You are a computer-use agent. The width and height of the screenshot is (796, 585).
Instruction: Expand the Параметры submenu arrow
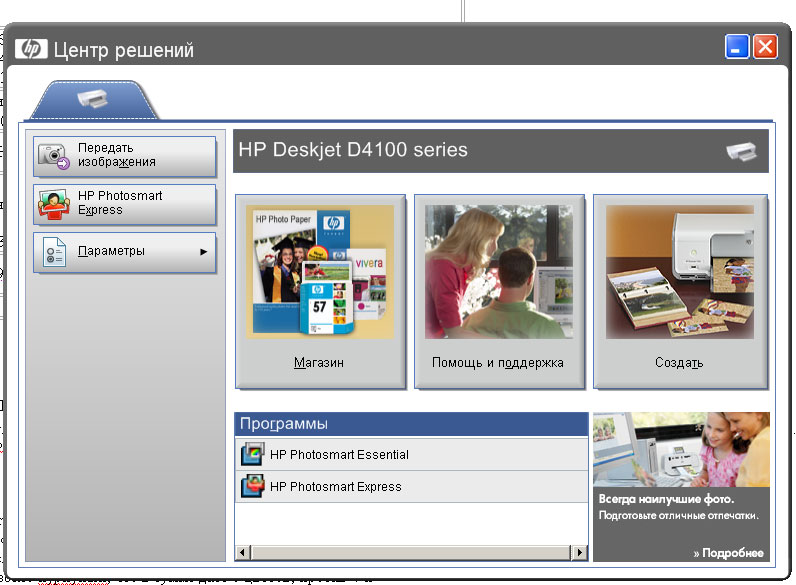[x=204, y=252]
